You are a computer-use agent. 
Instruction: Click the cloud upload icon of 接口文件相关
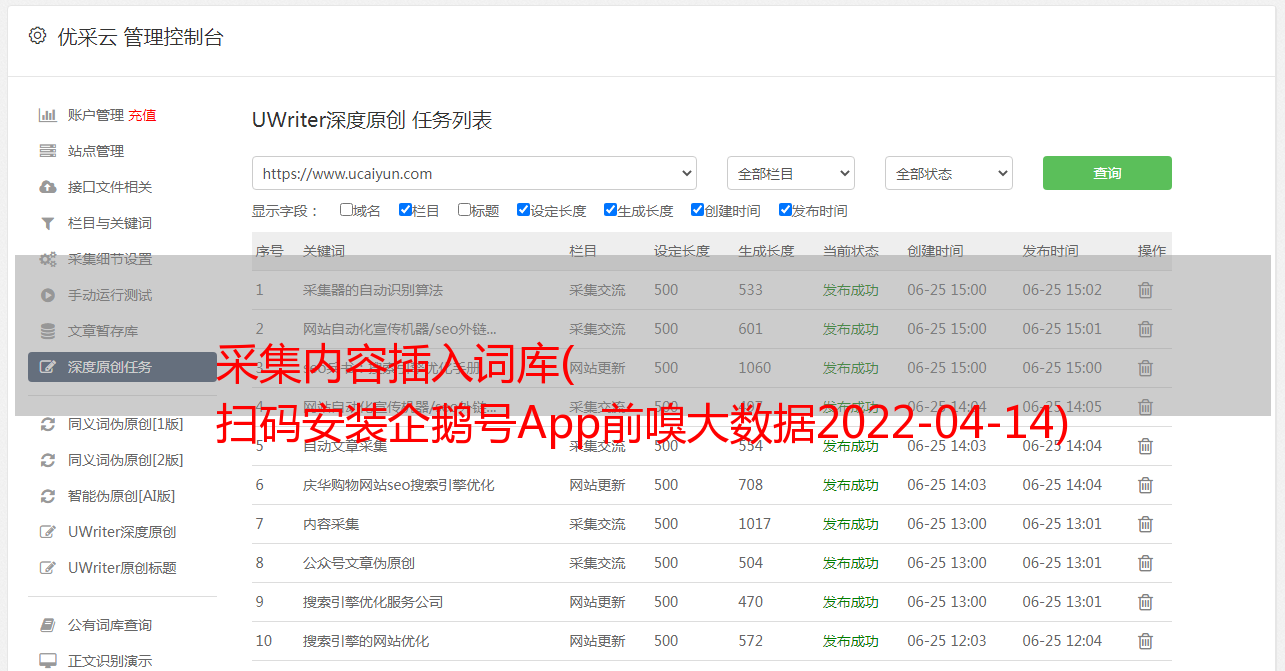47,187
